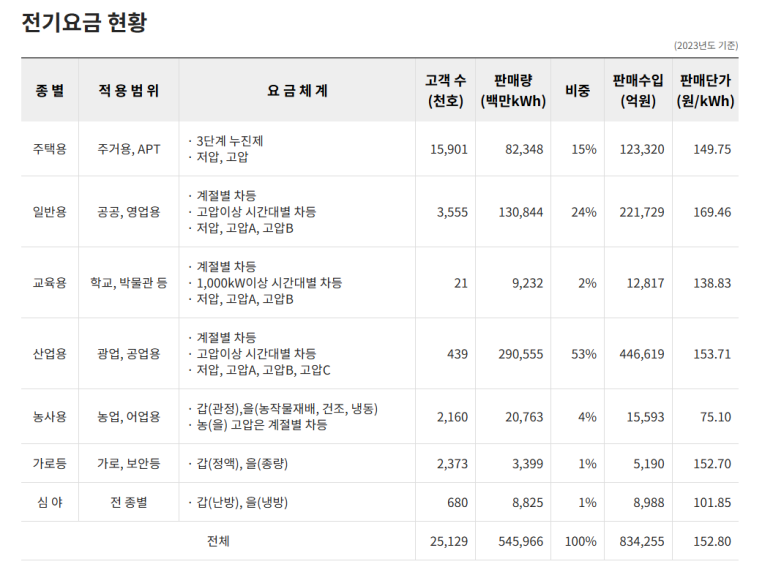Click the 53% share value
773x567 pixels.
584,354
